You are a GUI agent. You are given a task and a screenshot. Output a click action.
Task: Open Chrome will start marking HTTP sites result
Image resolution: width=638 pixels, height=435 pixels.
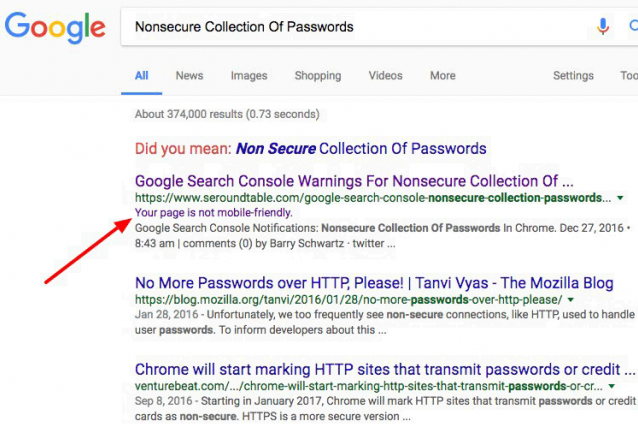click(385, 369)
